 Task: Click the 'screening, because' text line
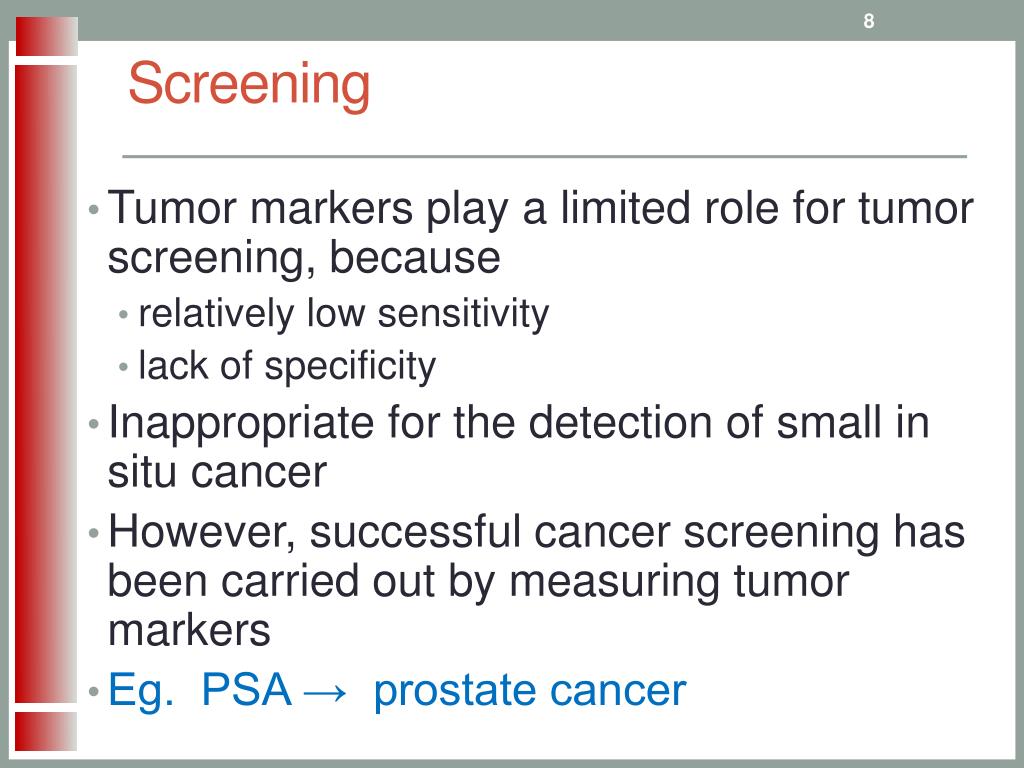coord(304,258)
